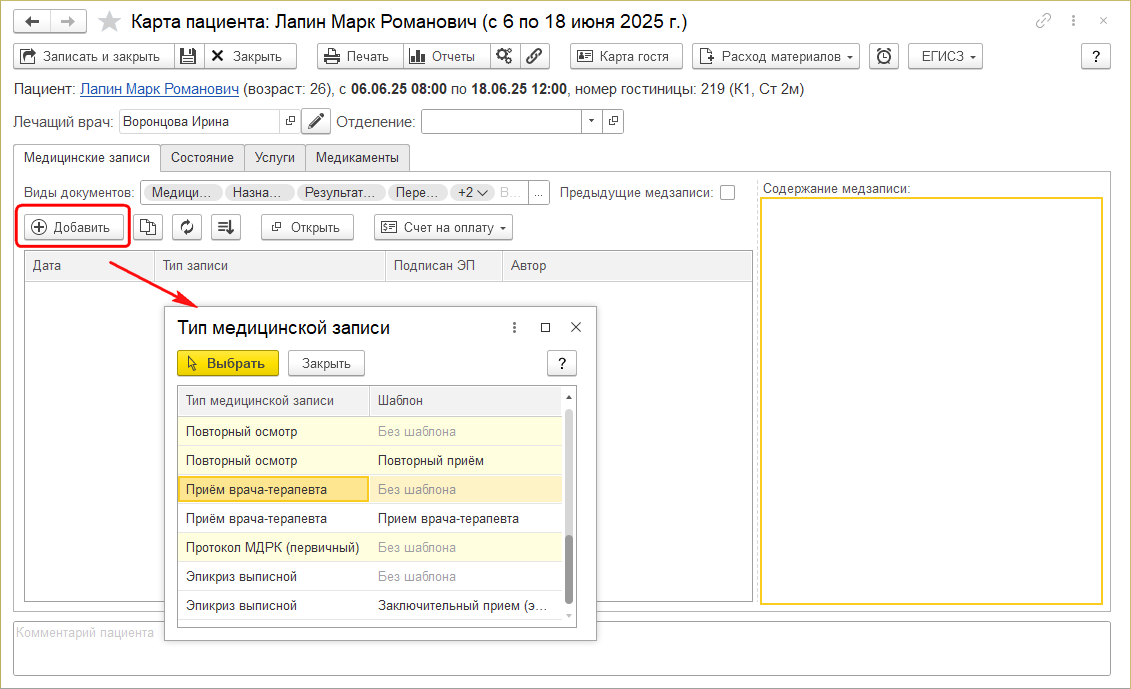The height and width of the screenshot is (689, 1131).
Task: Click the chain link icon in the toolbar
Action: tap(534, 57)
